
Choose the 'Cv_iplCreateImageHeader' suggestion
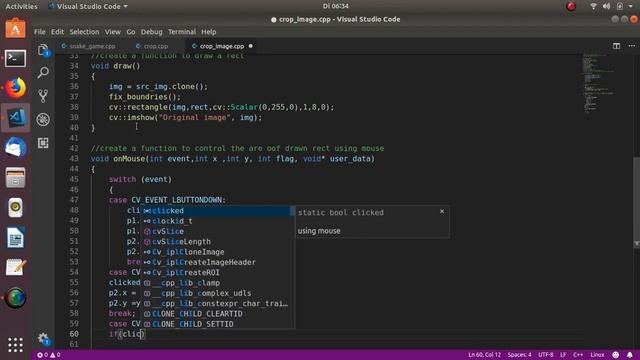tap(217, 262)
